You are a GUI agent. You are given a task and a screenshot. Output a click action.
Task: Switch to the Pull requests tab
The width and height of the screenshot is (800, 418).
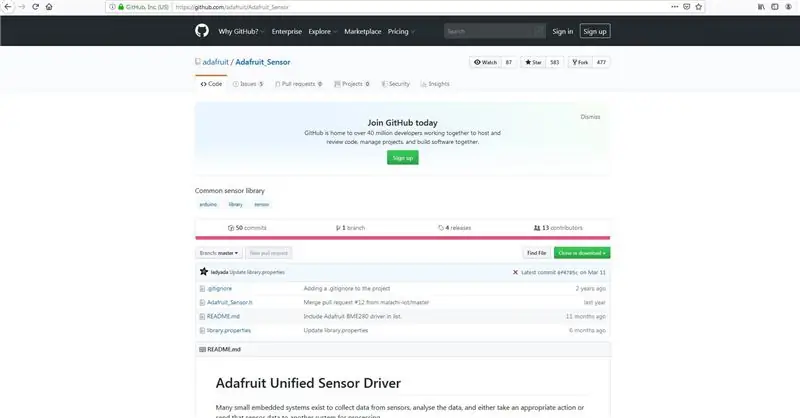click(298, 84)
